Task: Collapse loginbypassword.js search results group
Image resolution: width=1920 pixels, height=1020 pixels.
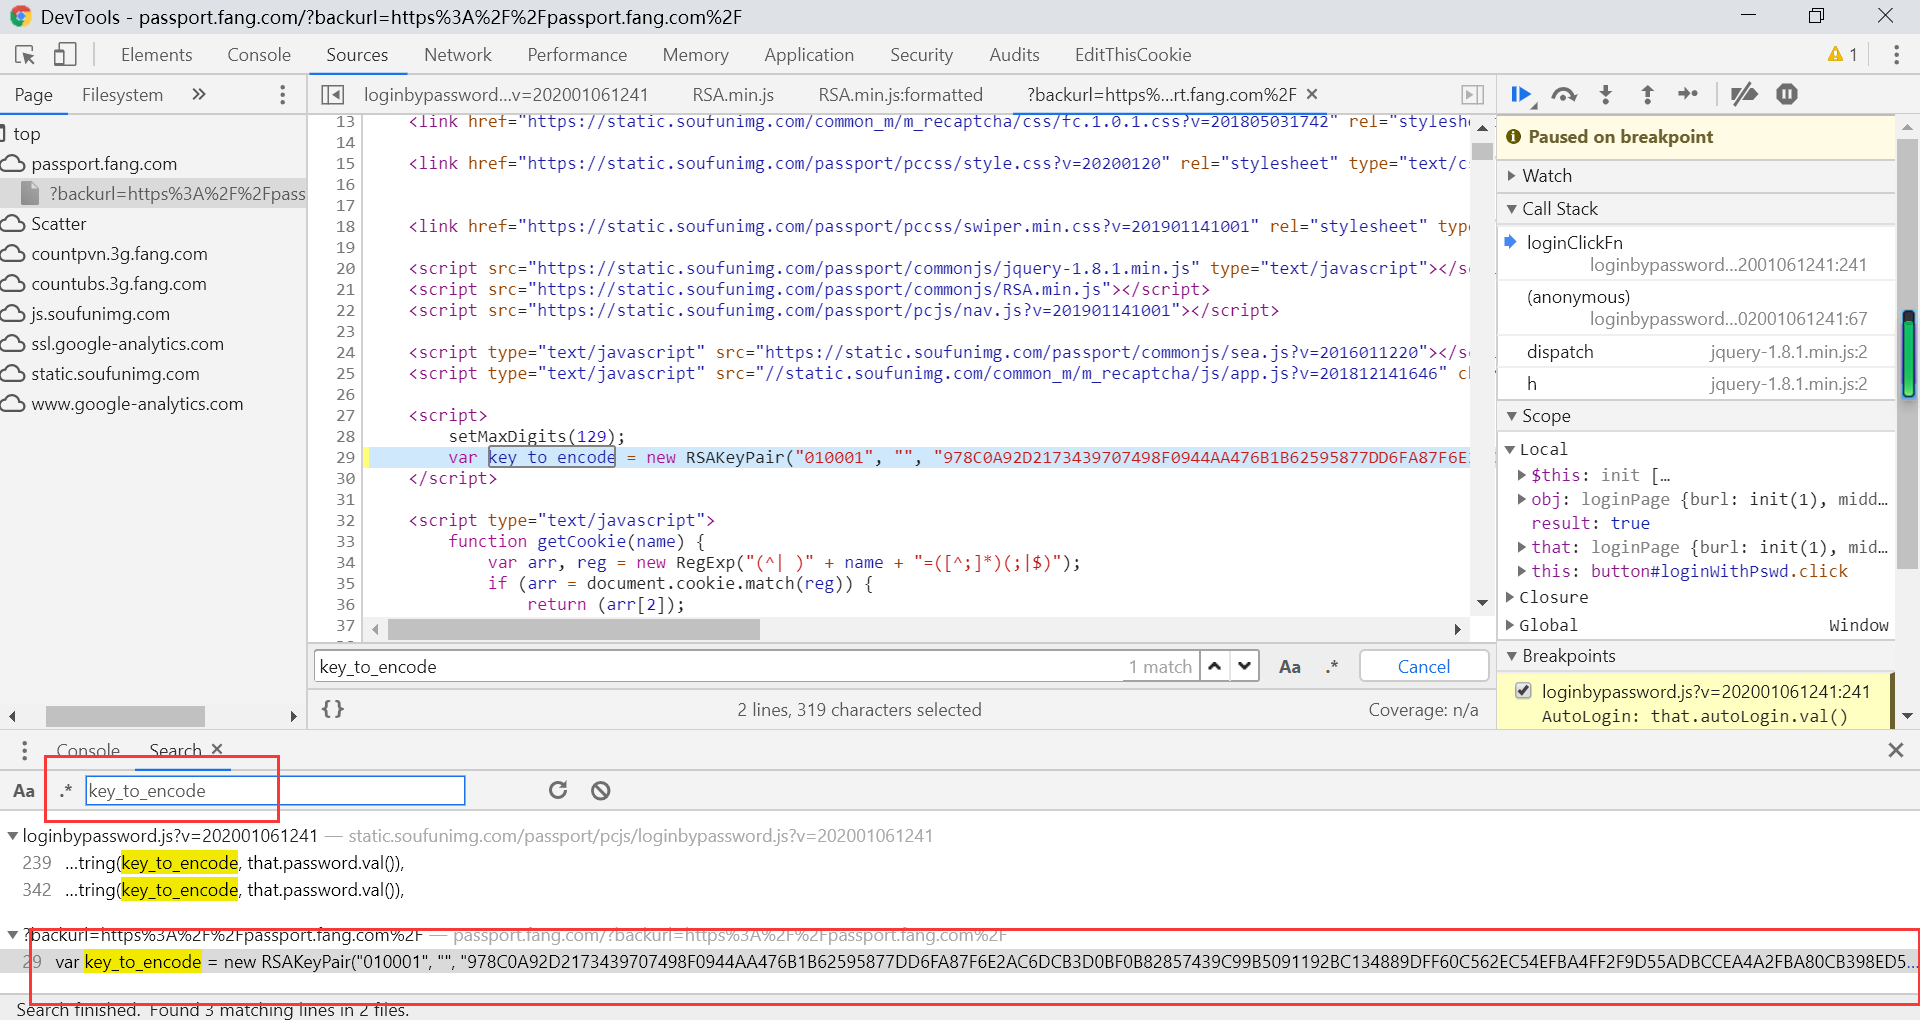Action: click(x=13, y=836)
